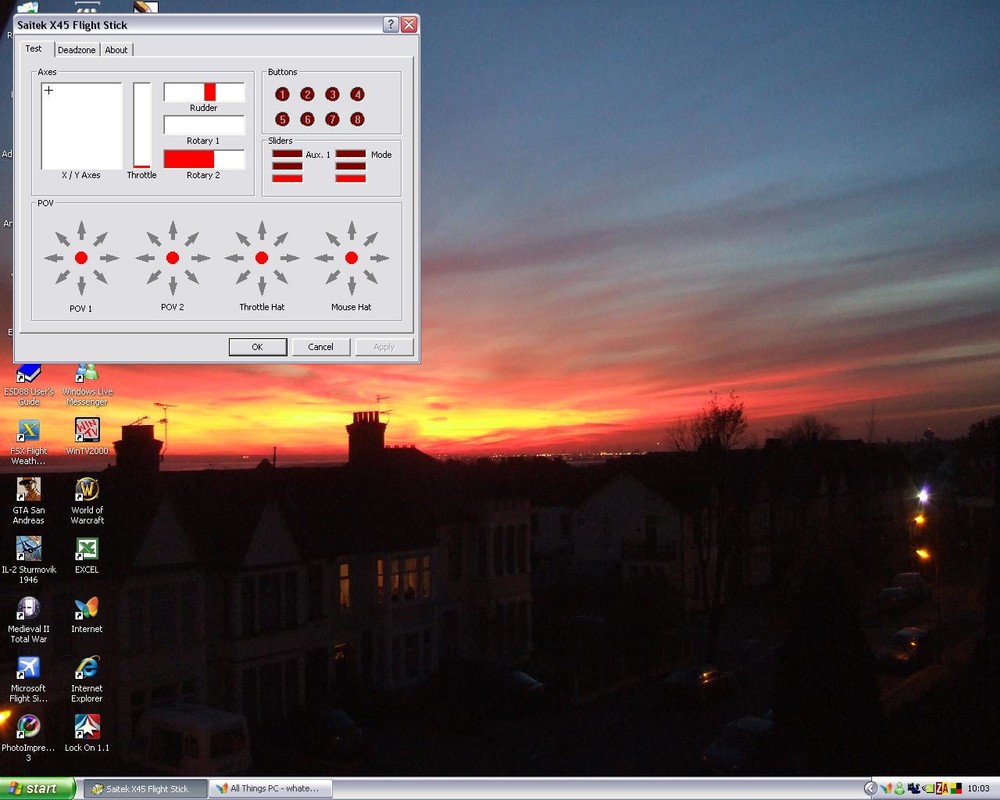1000x800 pixels.
Task: Select the GTA San Andreas desktop shortcut
Action: click(x=29, y=501)
